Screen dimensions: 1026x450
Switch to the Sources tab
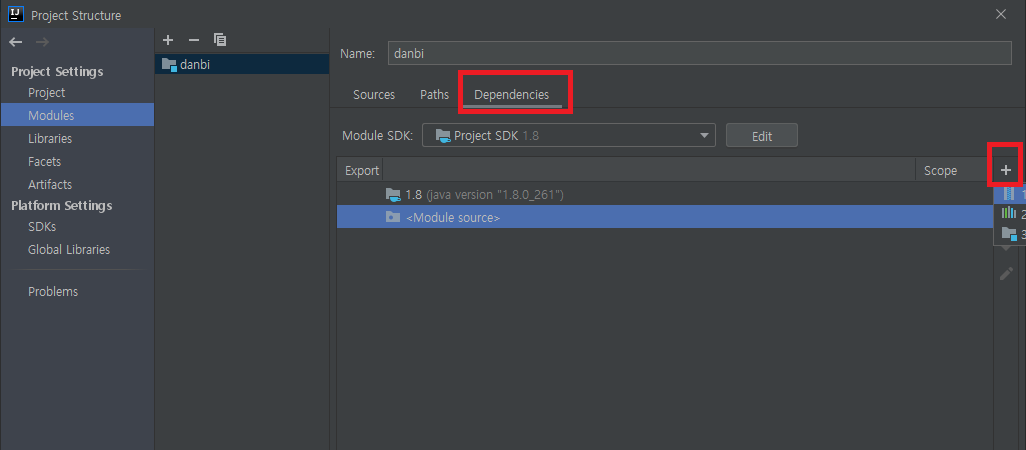click(x=374, y=95)
